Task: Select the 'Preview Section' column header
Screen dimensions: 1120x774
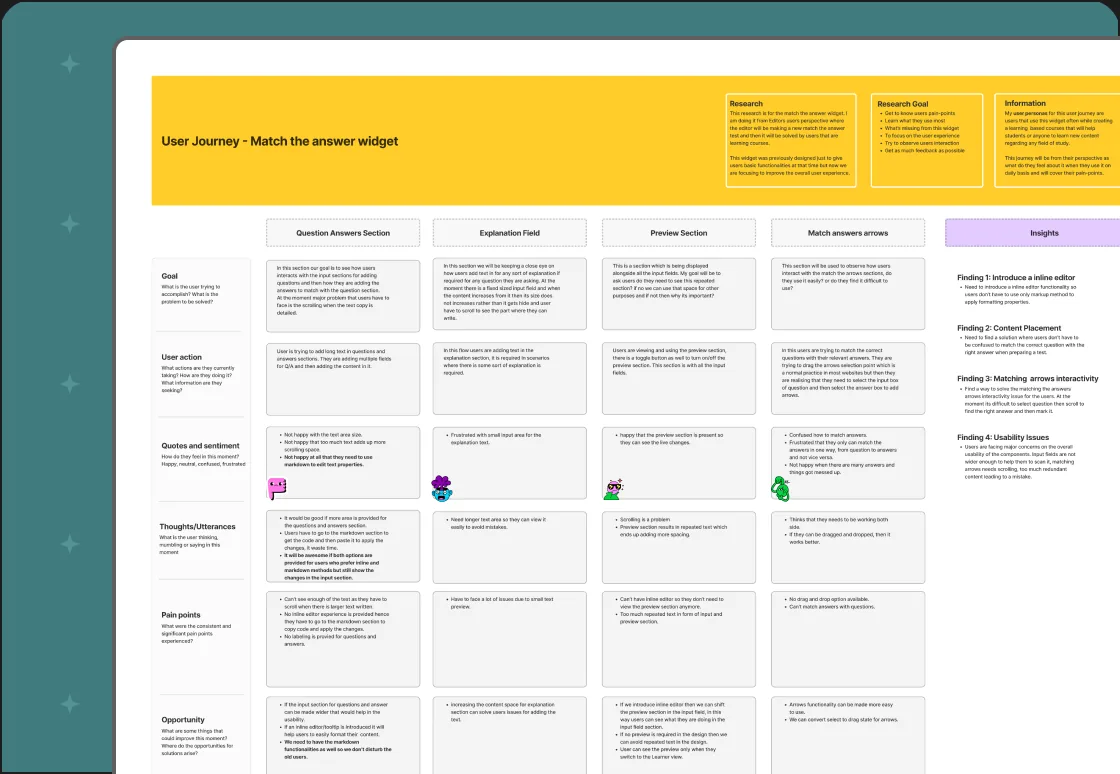Action: click(x=679, y=233)
